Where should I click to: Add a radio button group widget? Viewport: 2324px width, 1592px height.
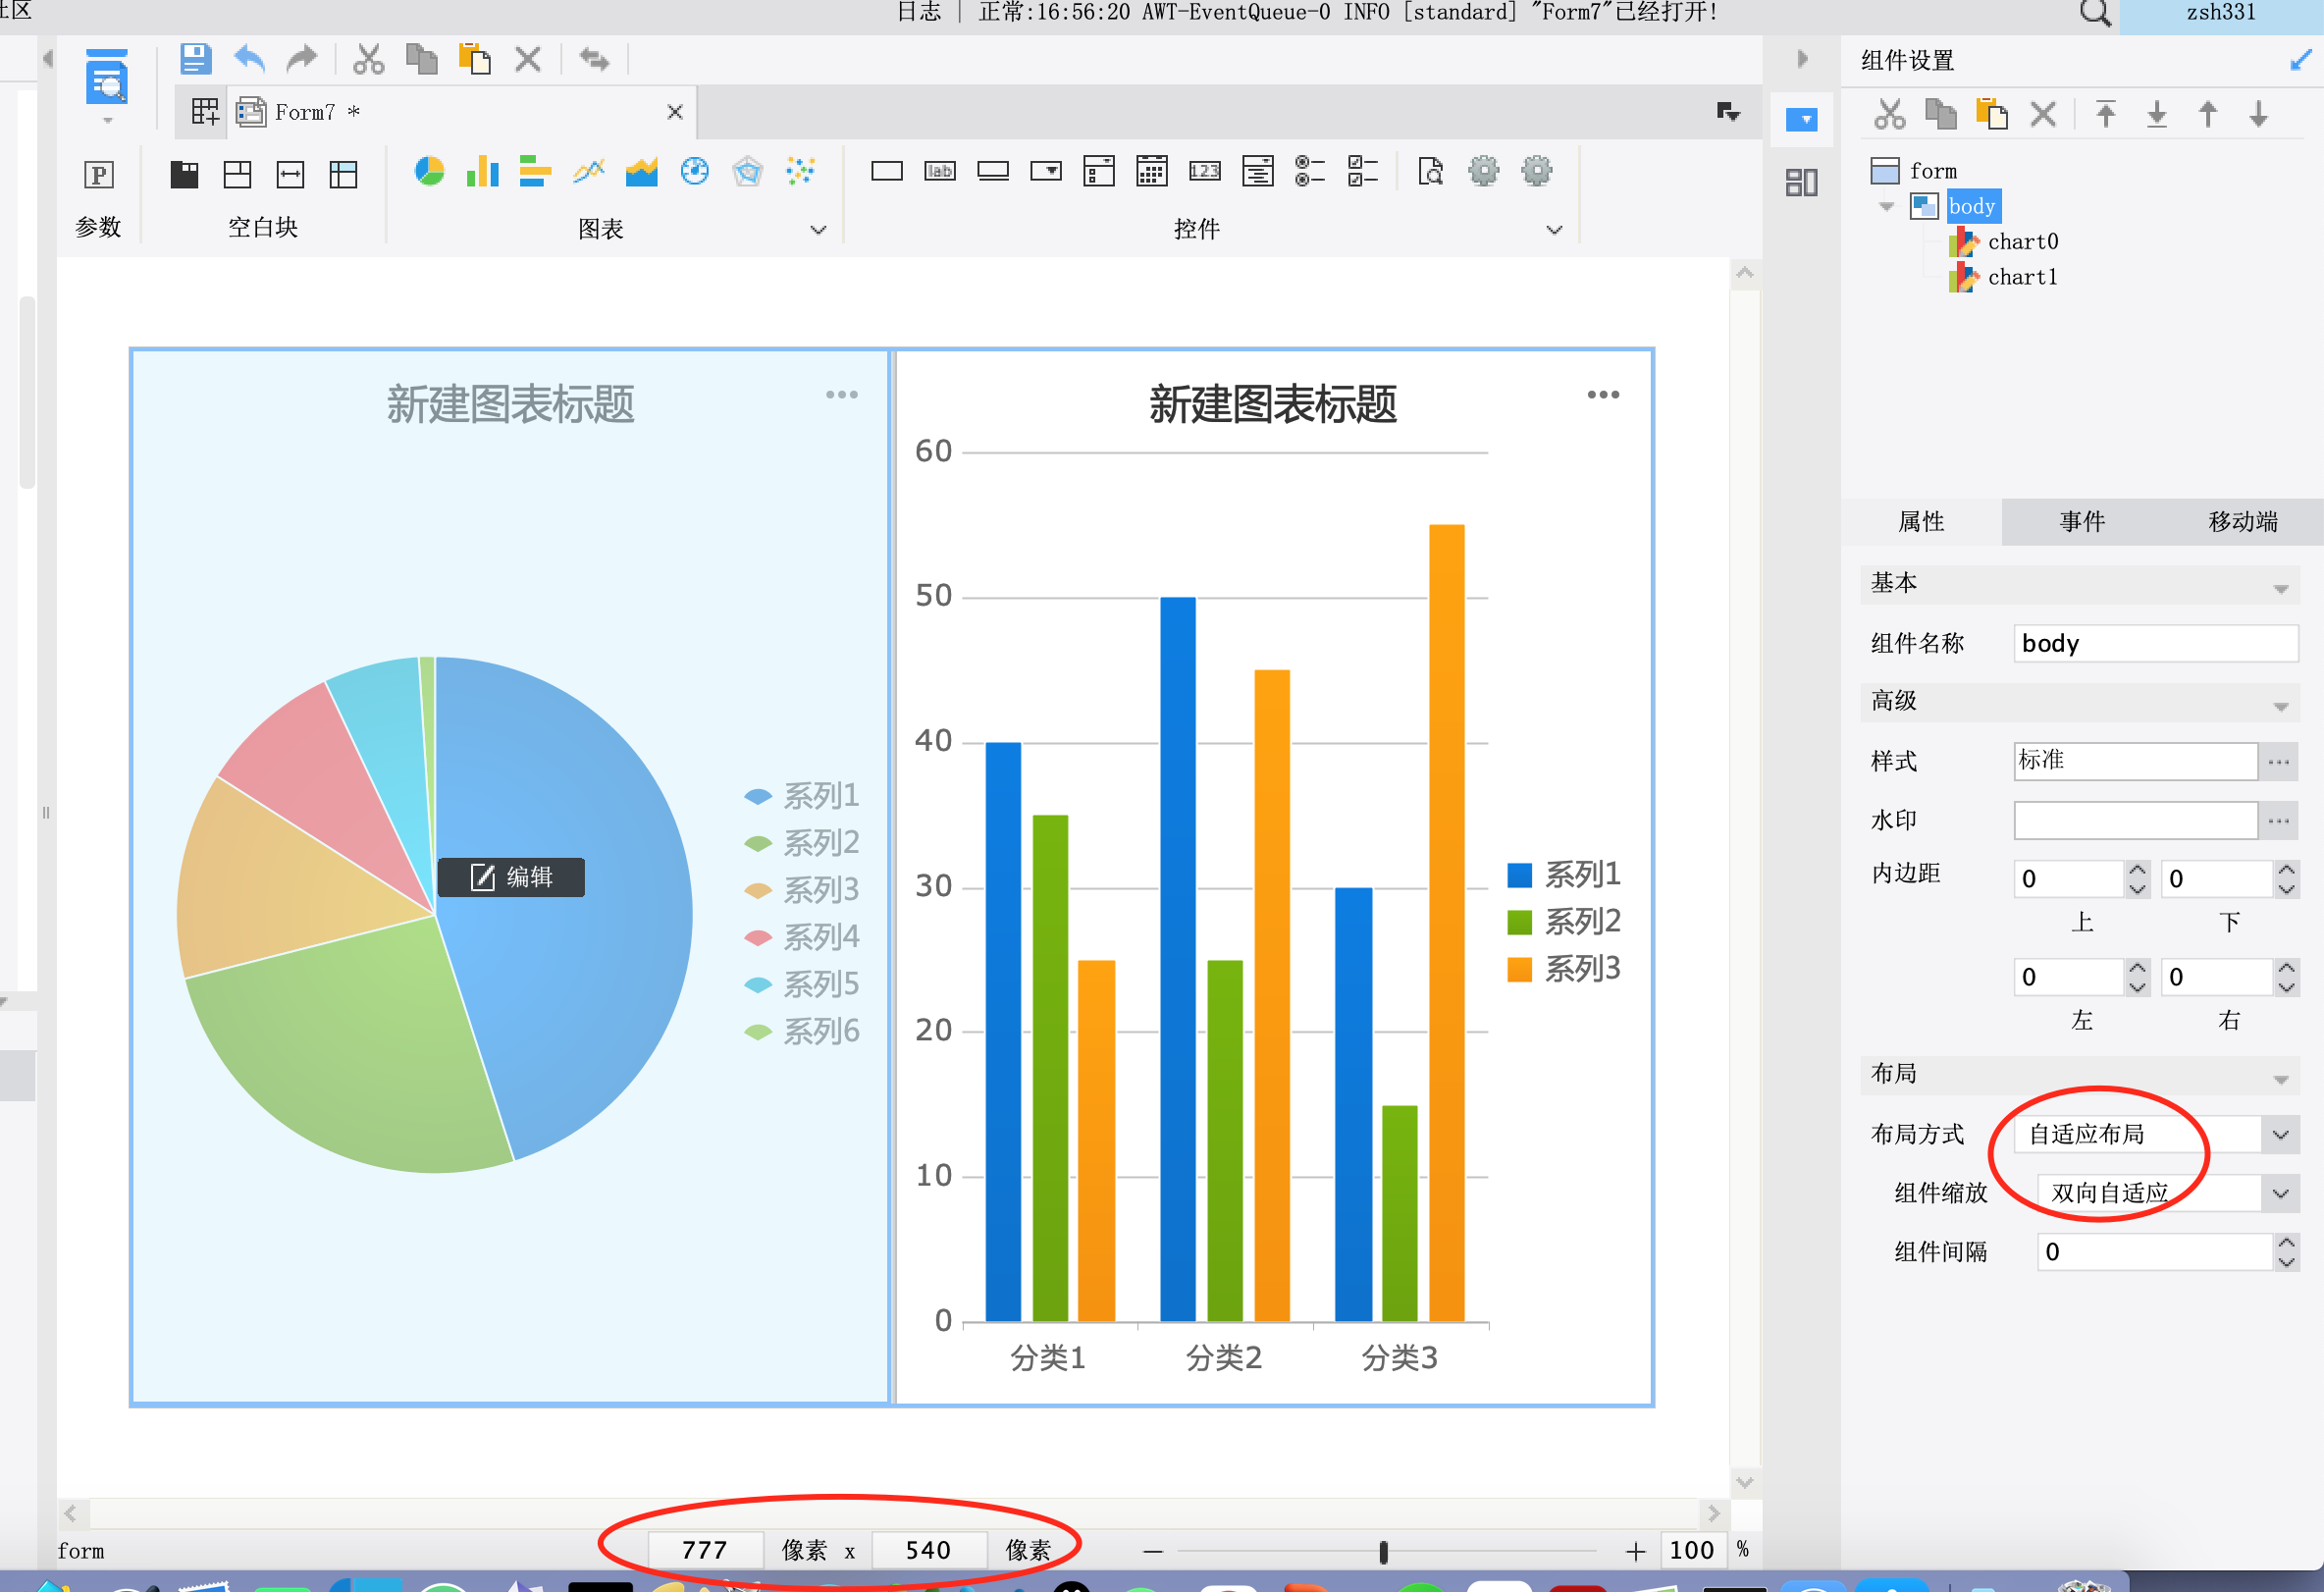click(x=1310, y=172)
